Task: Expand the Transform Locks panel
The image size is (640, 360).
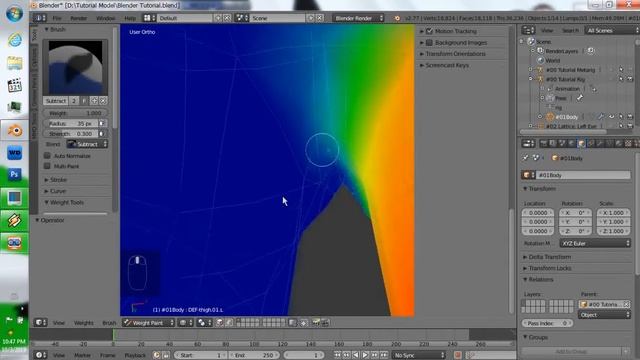Action: tap(550, 268)
